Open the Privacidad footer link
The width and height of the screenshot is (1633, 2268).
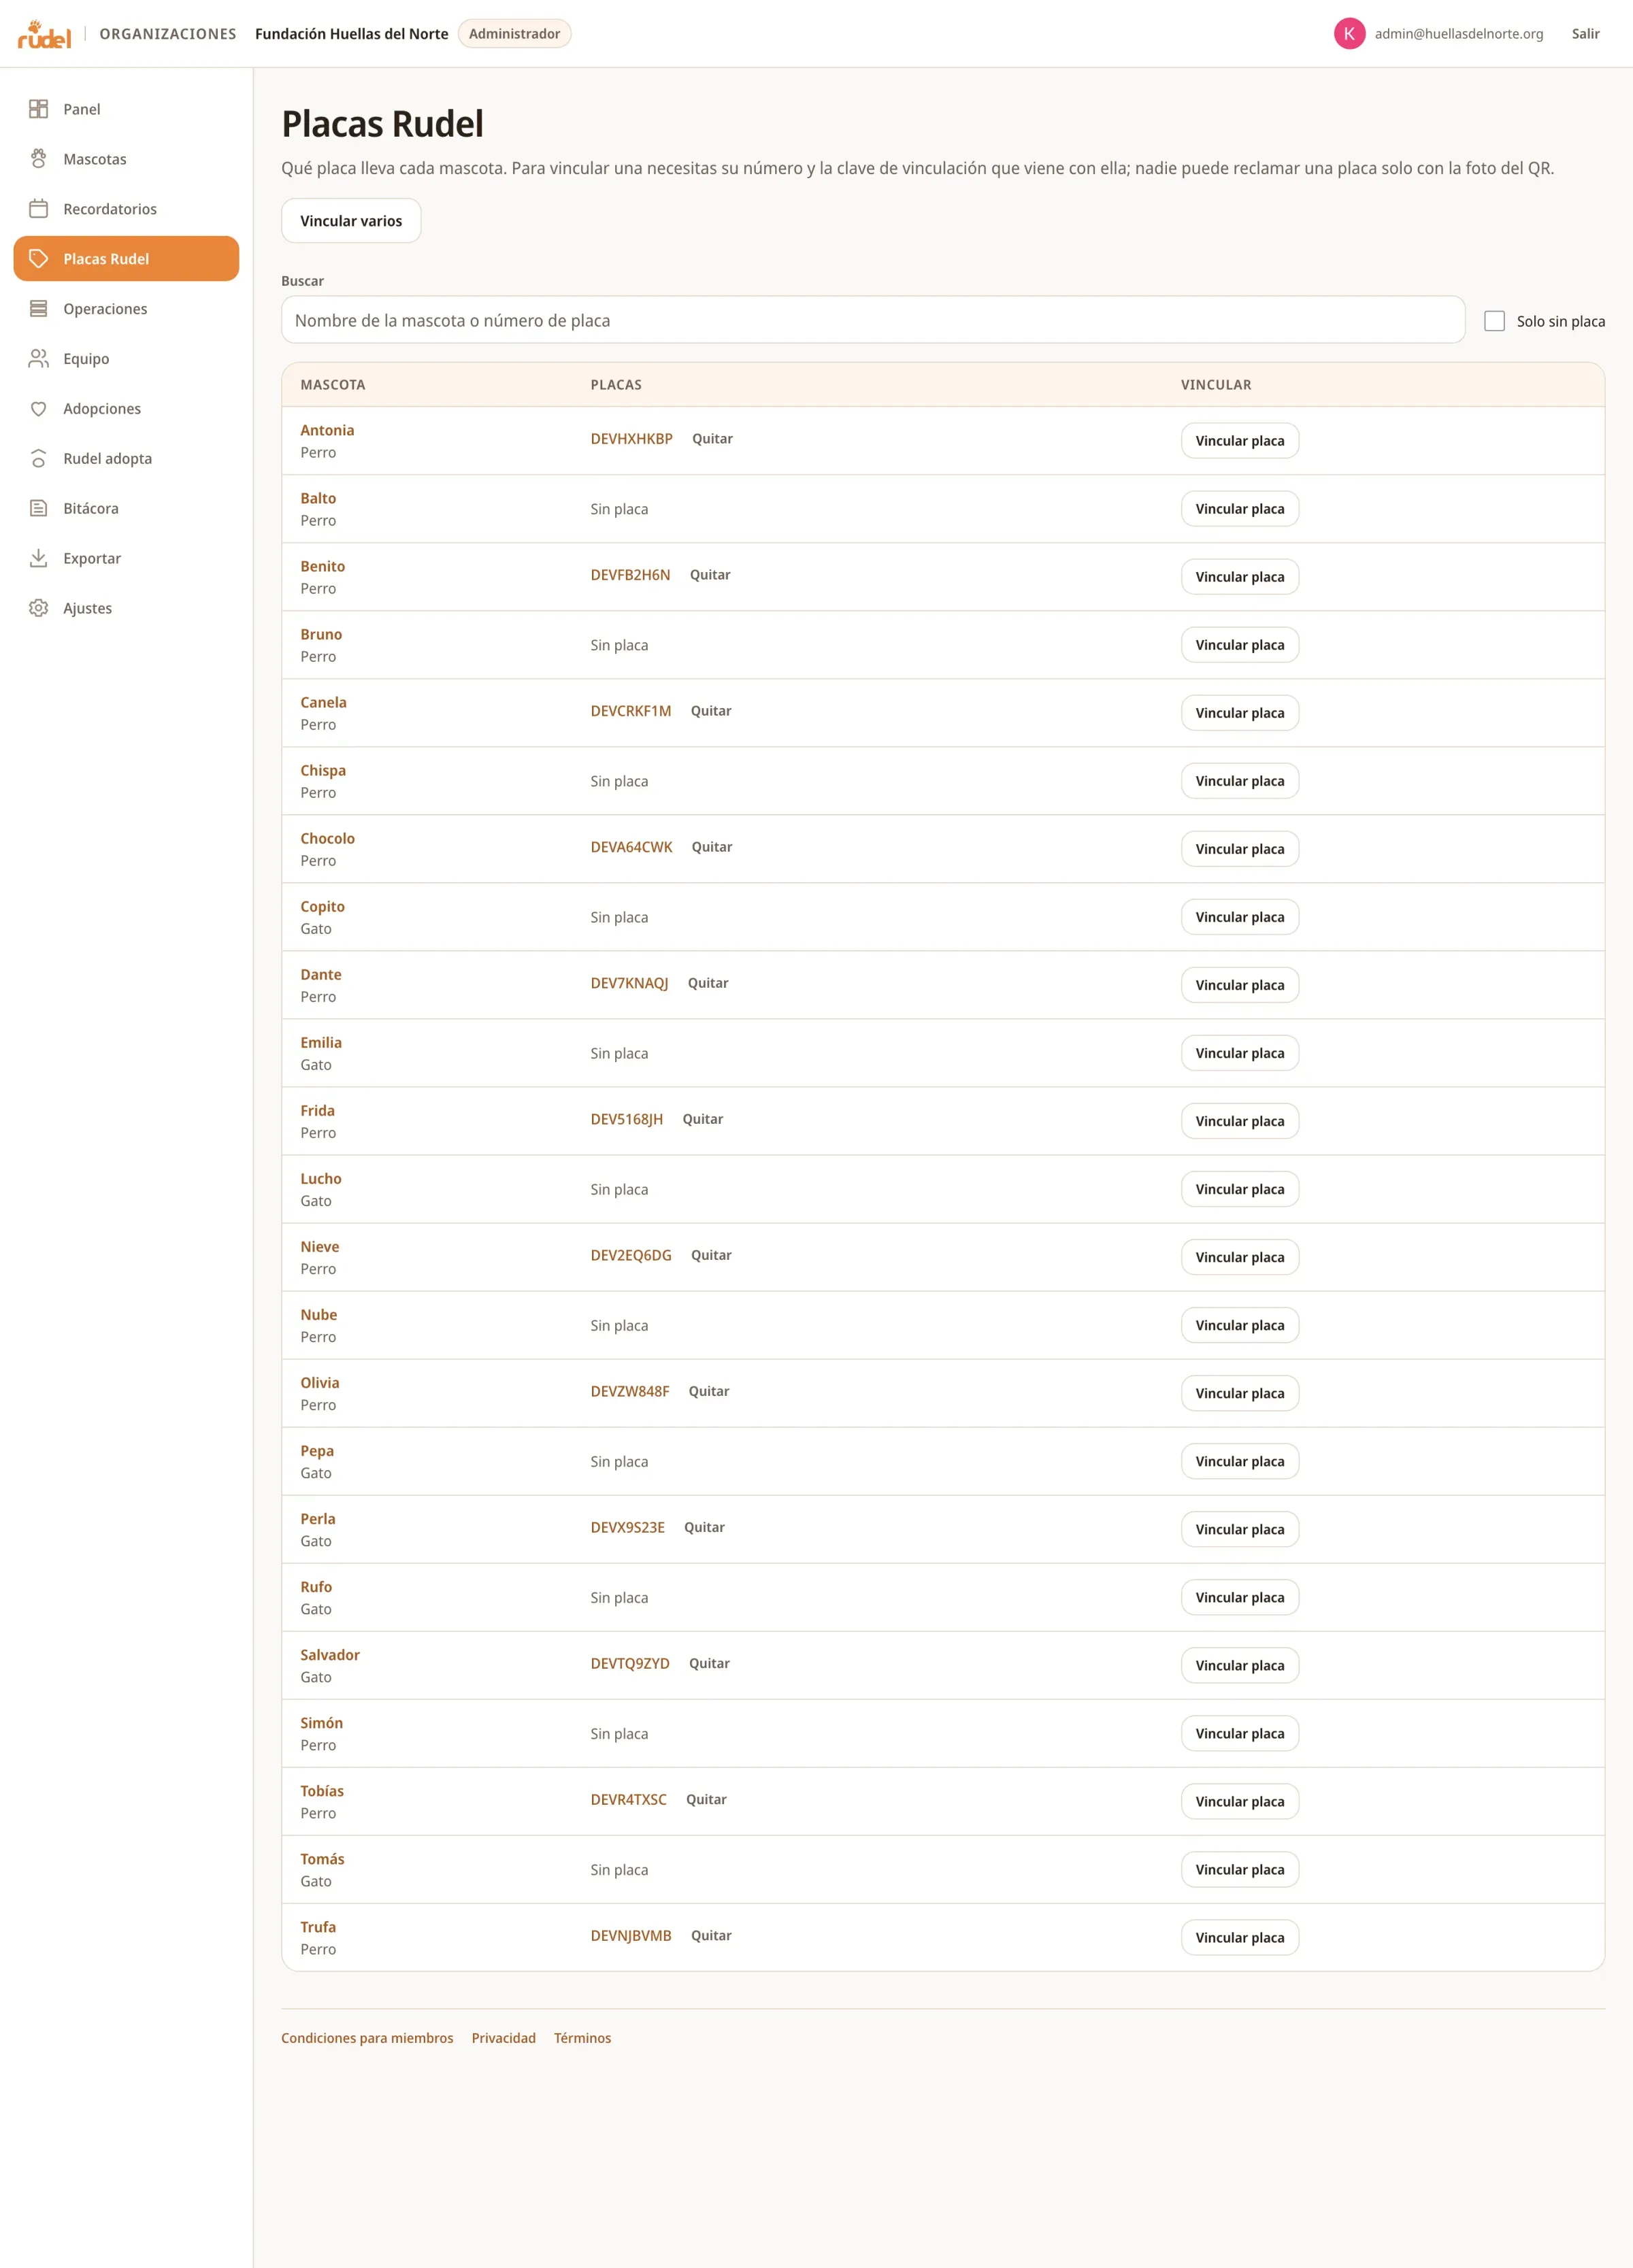(503, 2038)
